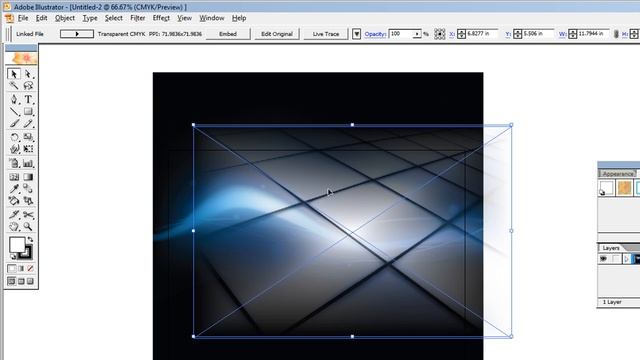Switch to Full Screen with Menu Bar
Screen dimensions: 640x360
point(21,281)
